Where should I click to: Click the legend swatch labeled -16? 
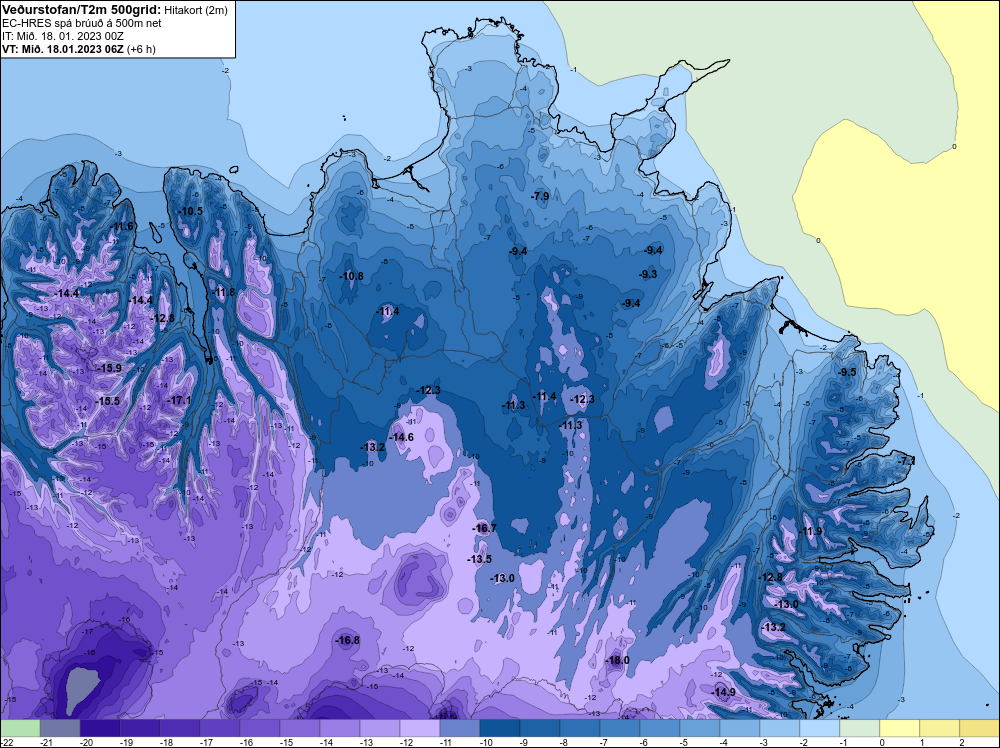260,728
